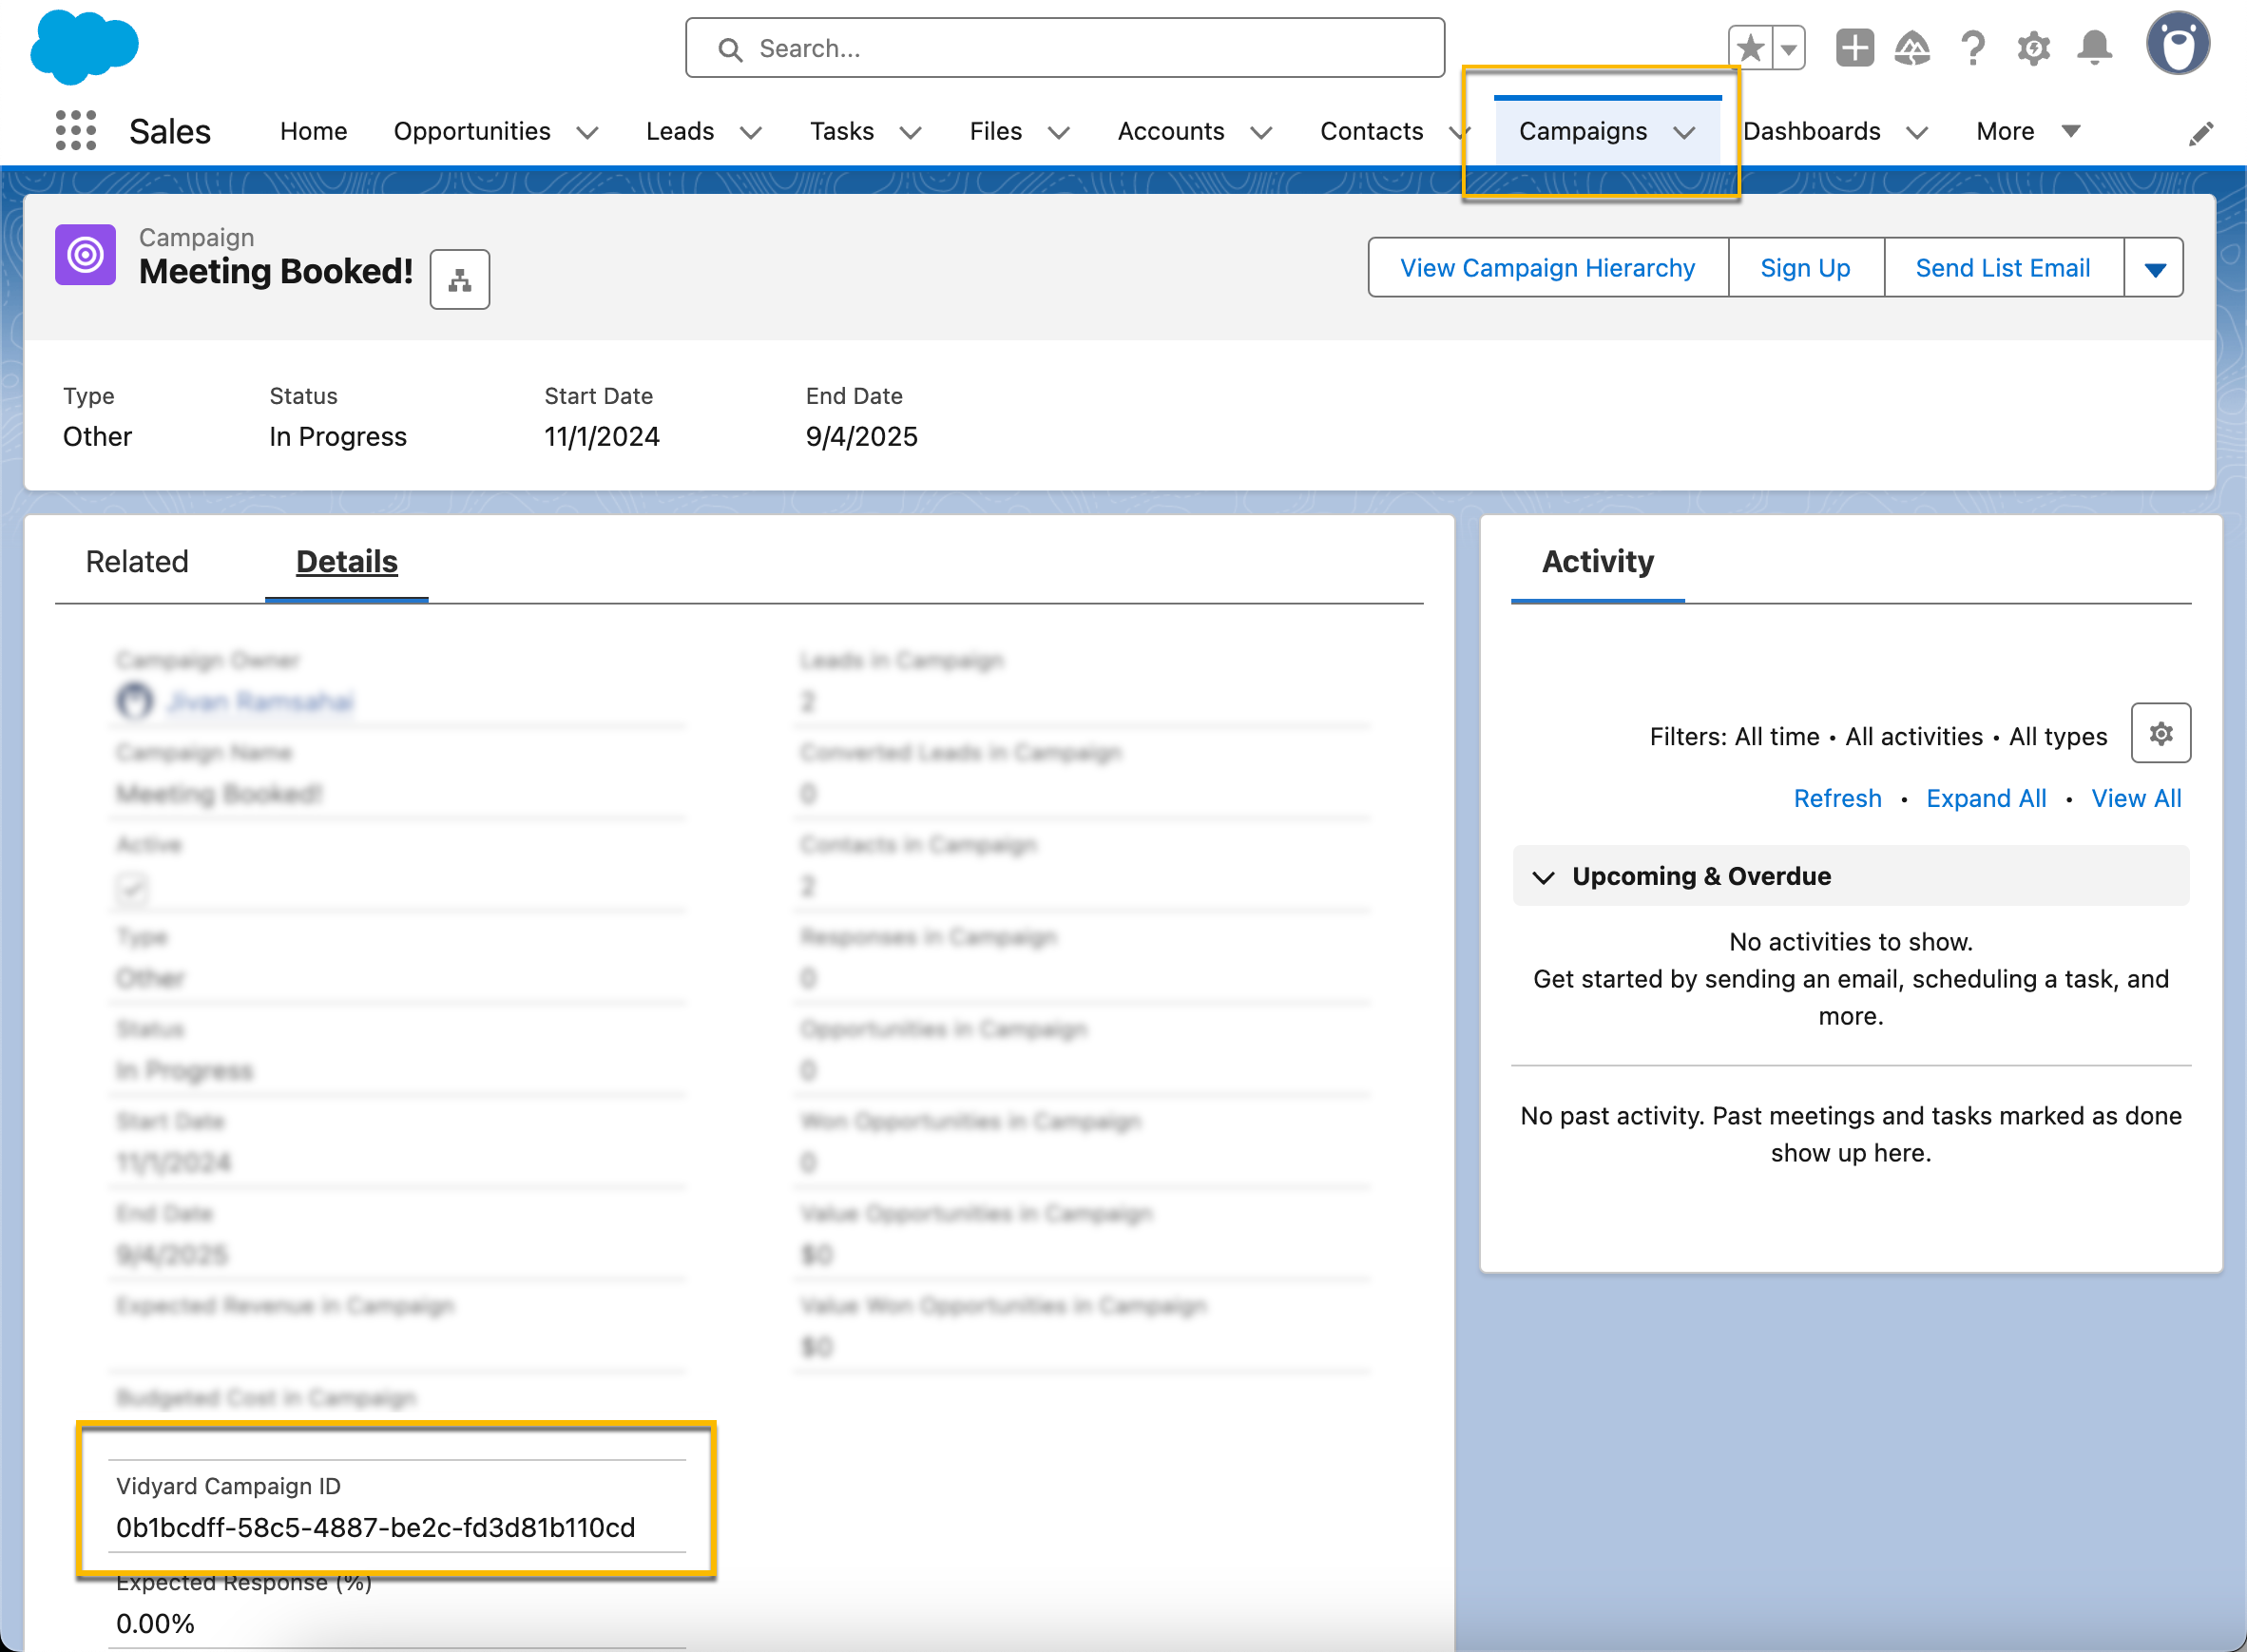Click the blurred campaign owner name link
Screen dimensions: 2247x1652
coord(262,702)
